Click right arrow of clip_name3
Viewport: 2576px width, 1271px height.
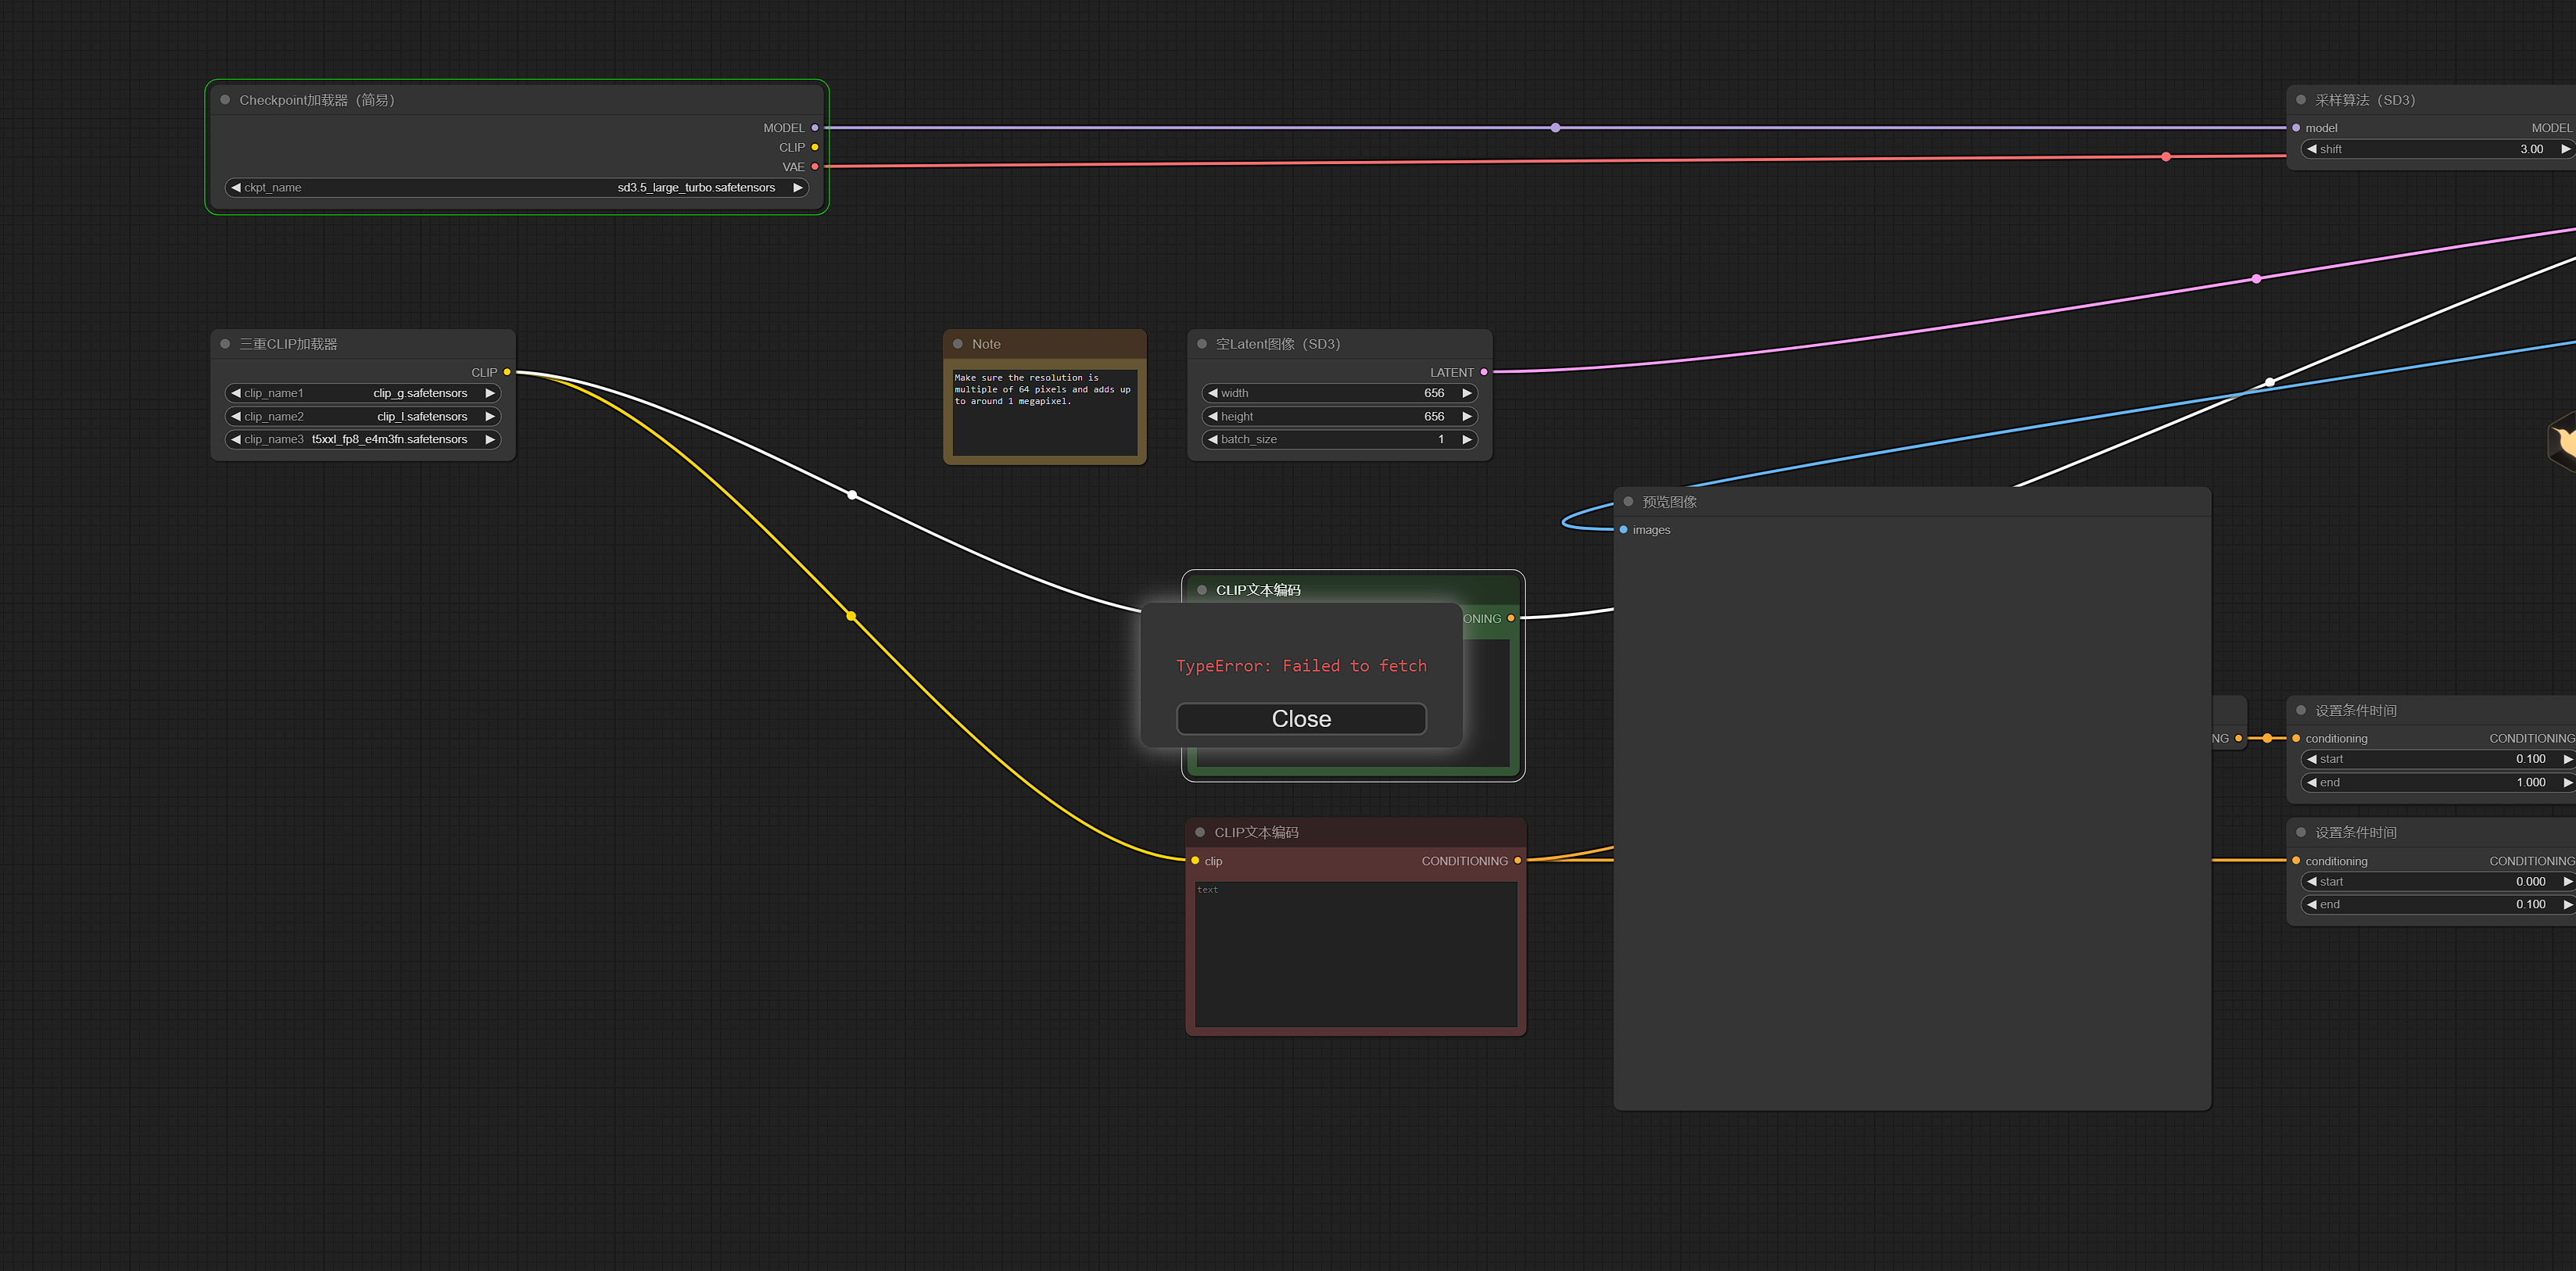click(490, 439)
